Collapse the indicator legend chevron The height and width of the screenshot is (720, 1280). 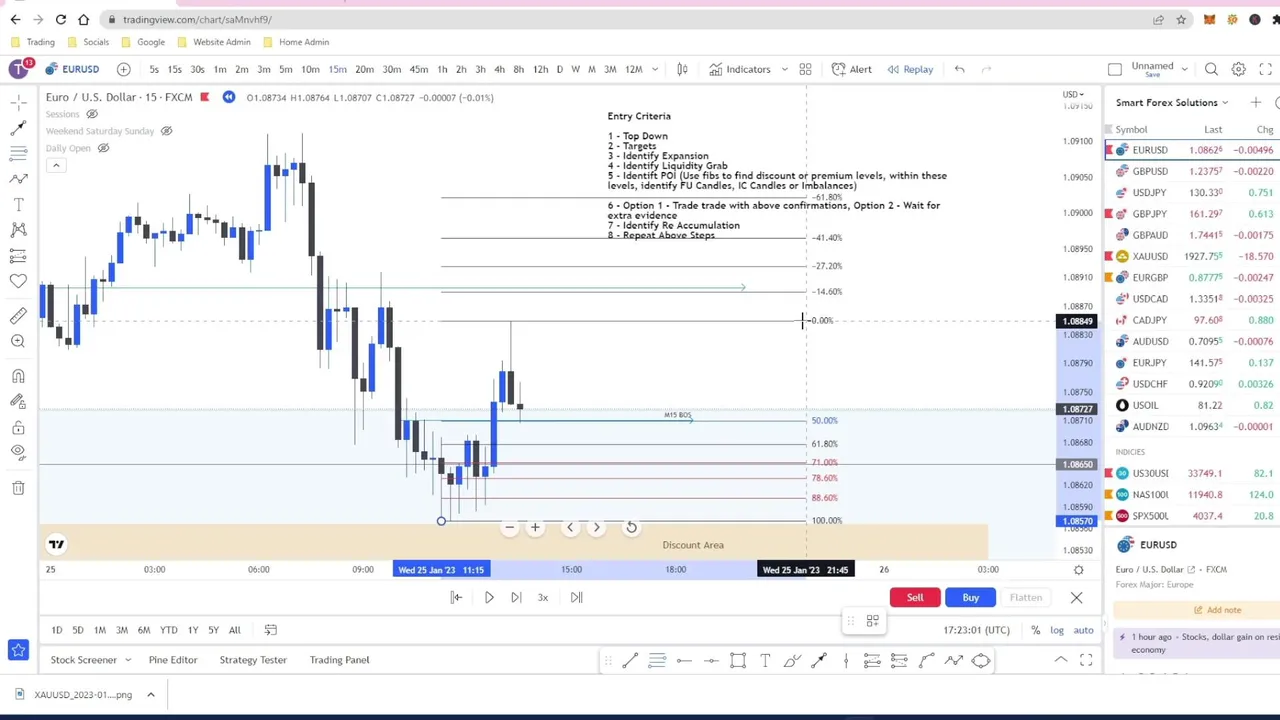click(56, 165)
